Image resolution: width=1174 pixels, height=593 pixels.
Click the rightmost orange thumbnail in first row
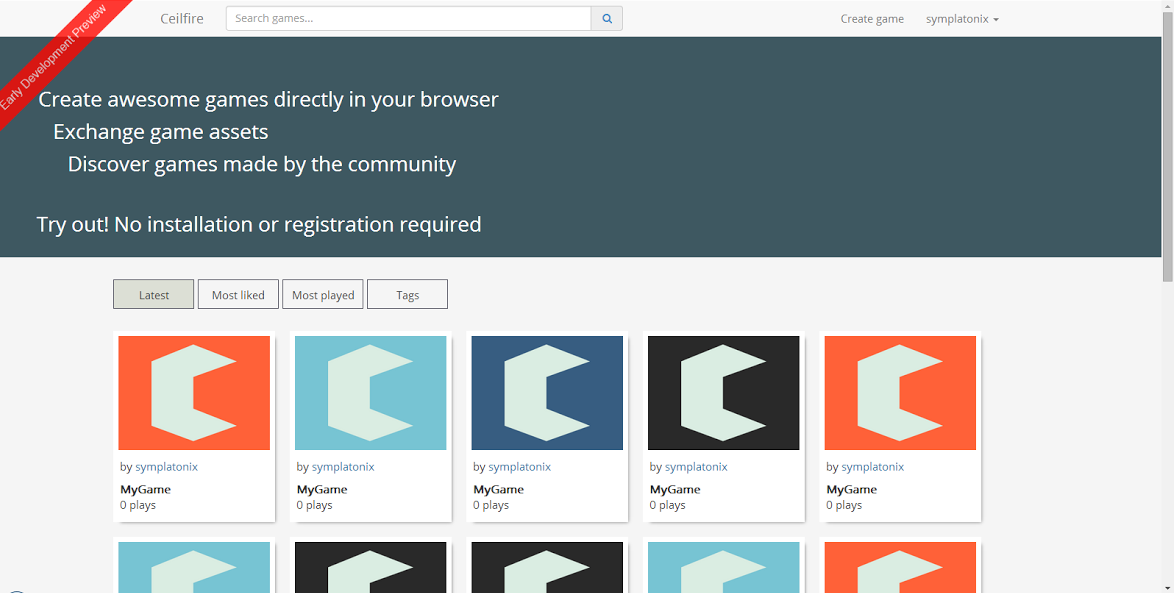[900, 393]
